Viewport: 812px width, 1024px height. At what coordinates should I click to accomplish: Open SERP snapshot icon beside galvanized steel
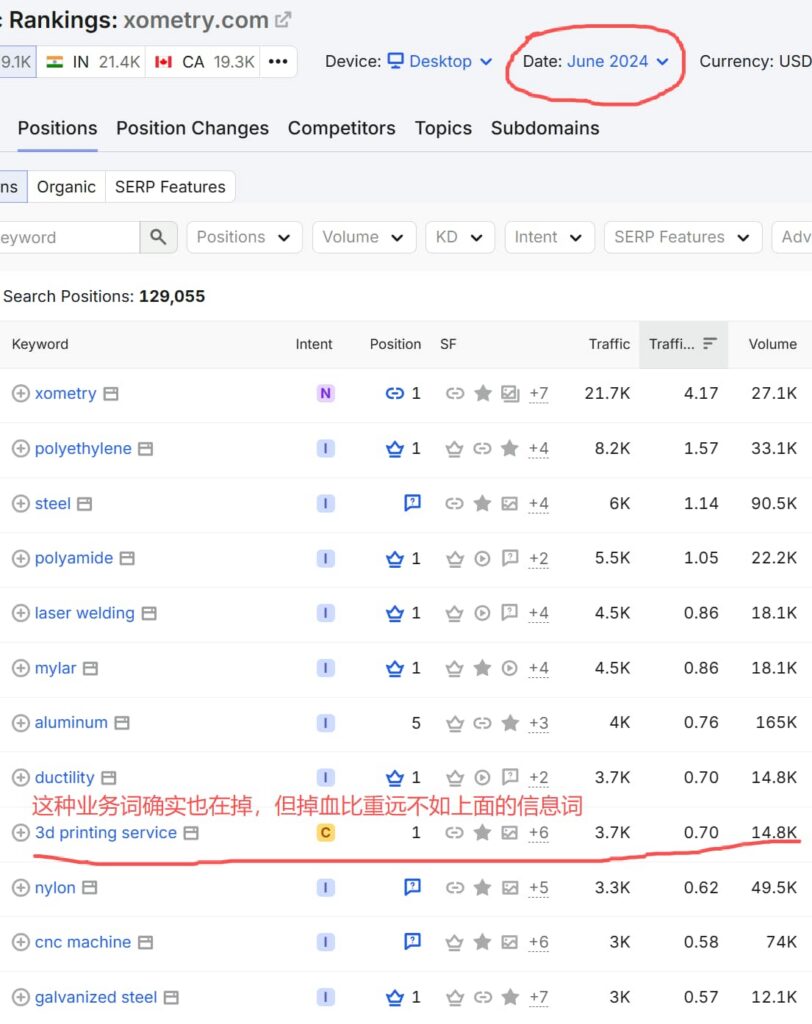(x=171, y=997)
